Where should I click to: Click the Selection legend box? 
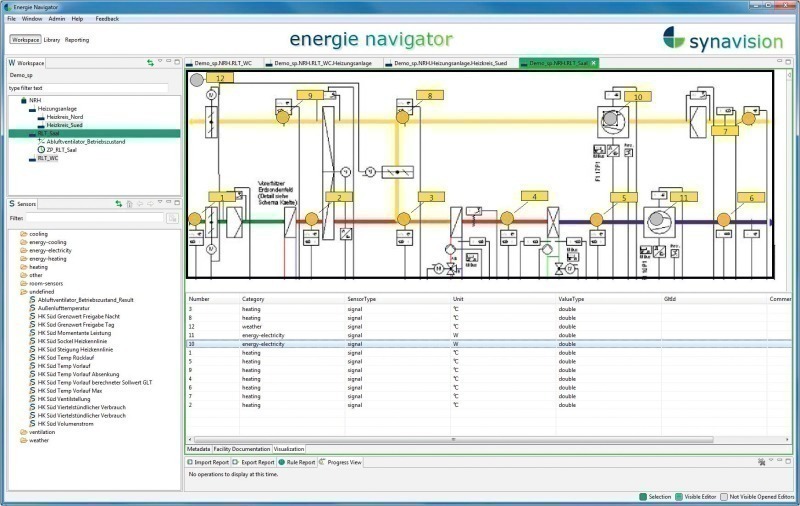click(x=643, y=496)
